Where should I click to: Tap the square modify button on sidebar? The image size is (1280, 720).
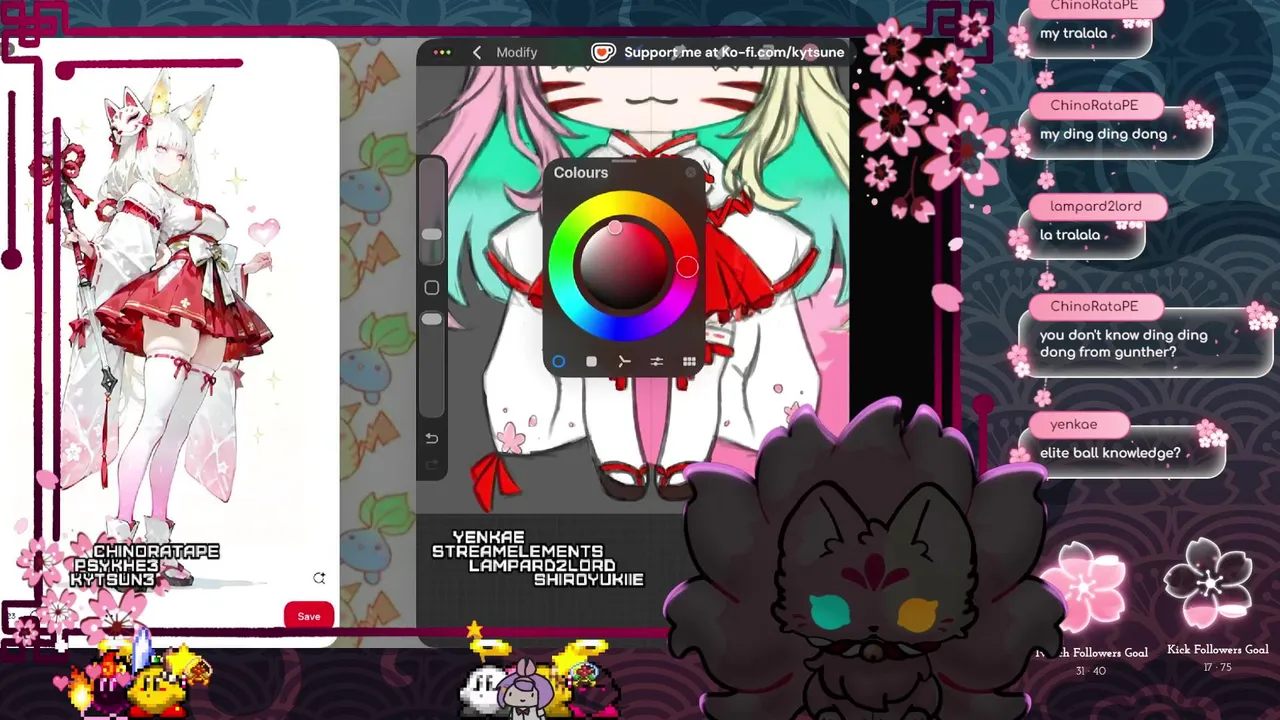coord(431,288)
